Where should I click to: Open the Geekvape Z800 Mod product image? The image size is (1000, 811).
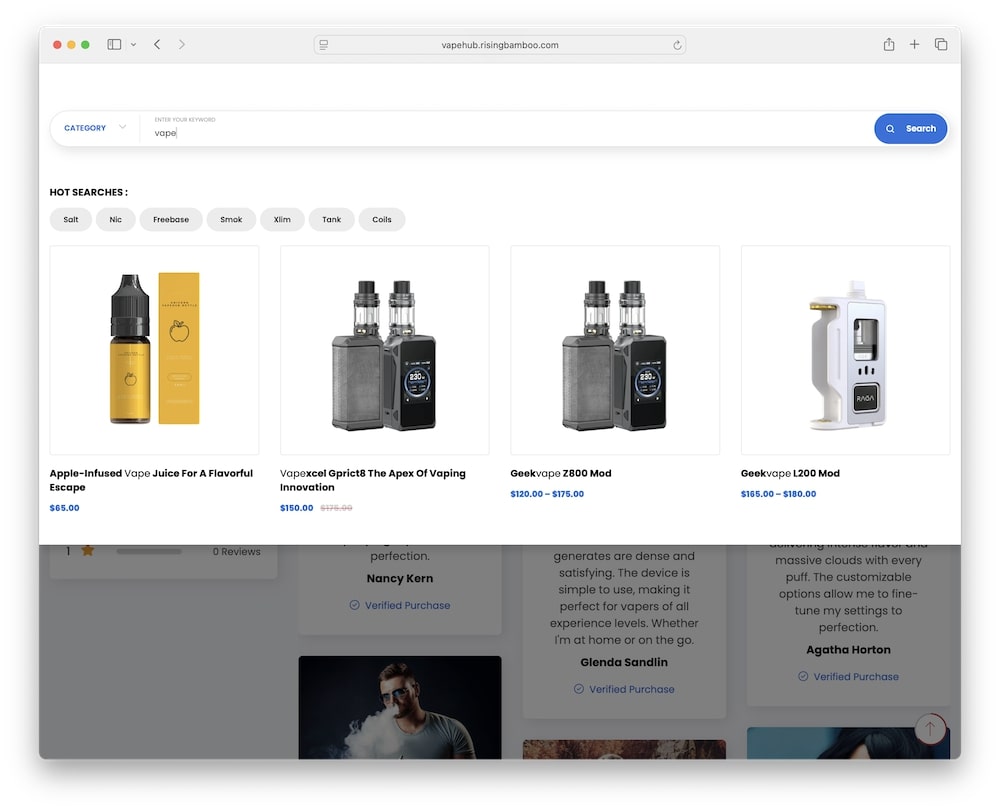coord(615,350)
